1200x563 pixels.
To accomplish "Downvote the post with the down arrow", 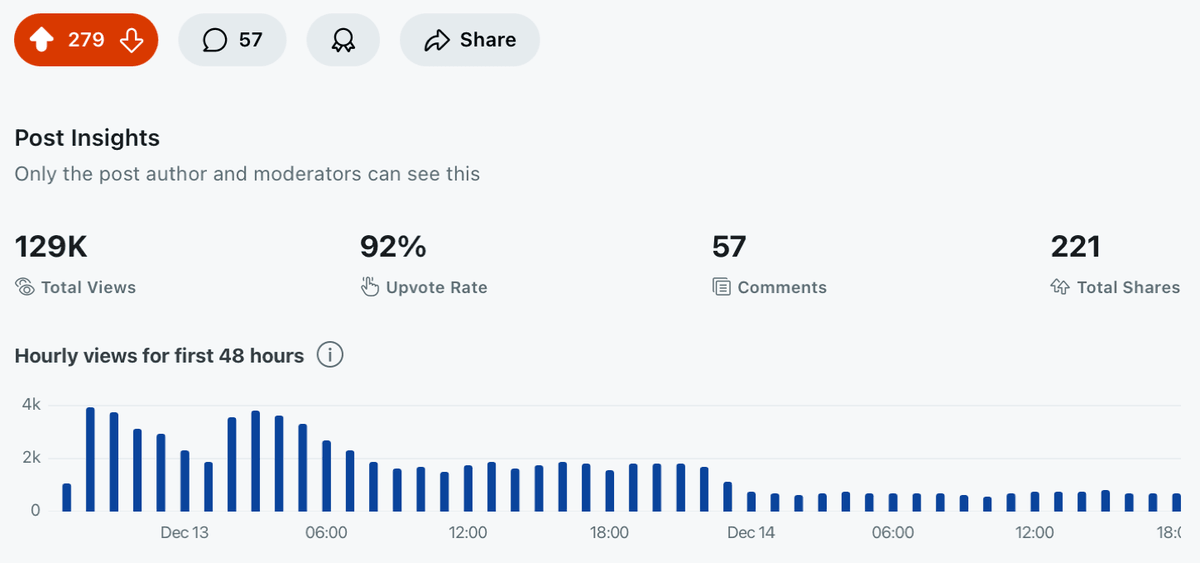I will 131,40.
